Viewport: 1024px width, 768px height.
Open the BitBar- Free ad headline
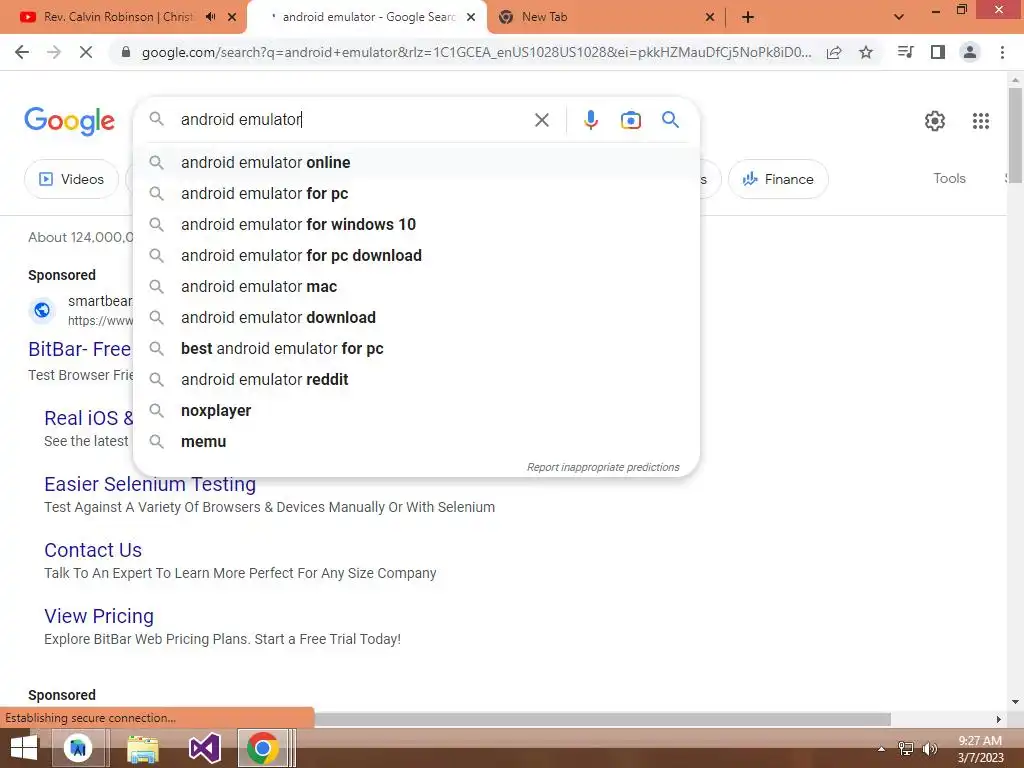[80, 349]
